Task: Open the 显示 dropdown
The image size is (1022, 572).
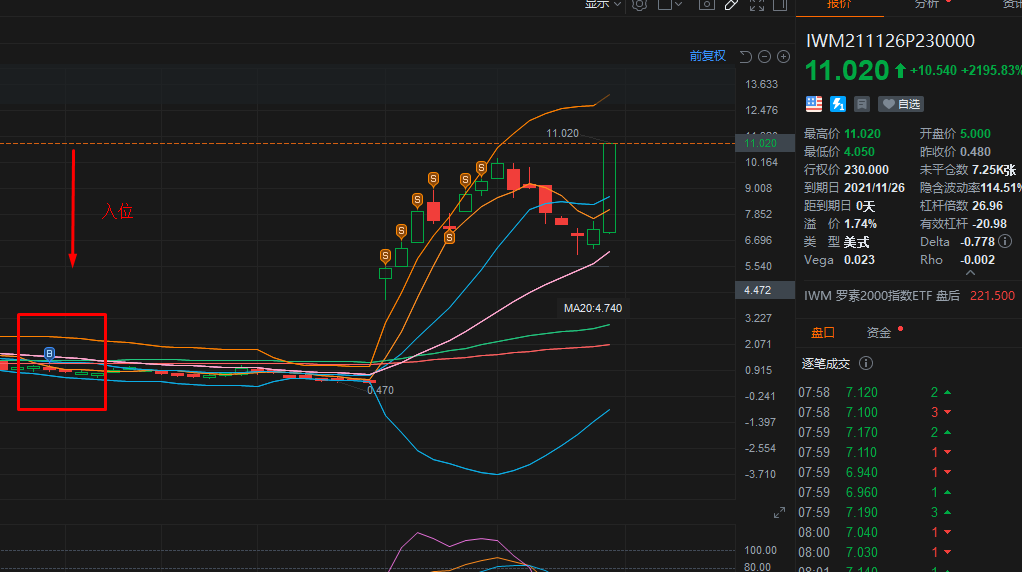Action: (x=602, y=4)
